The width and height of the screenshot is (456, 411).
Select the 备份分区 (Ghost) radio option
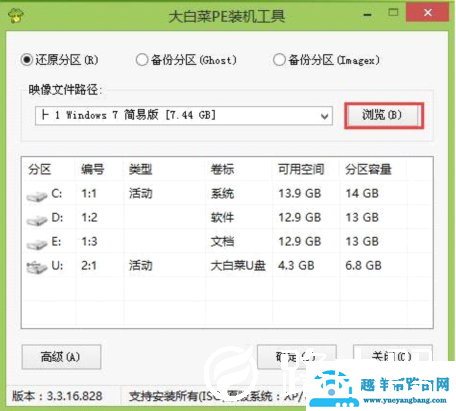[142, 60]
